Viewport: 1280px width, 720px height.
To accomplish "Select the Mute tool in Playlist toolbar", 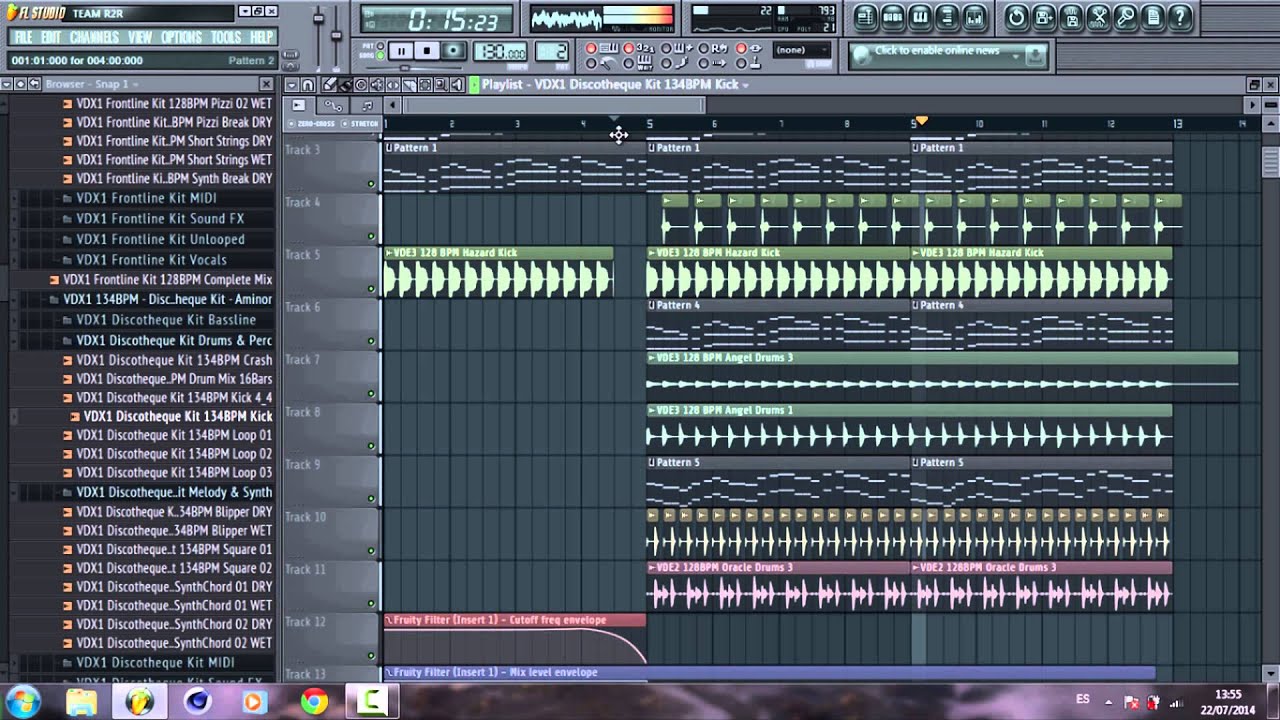I will click(x=377, y=85).
